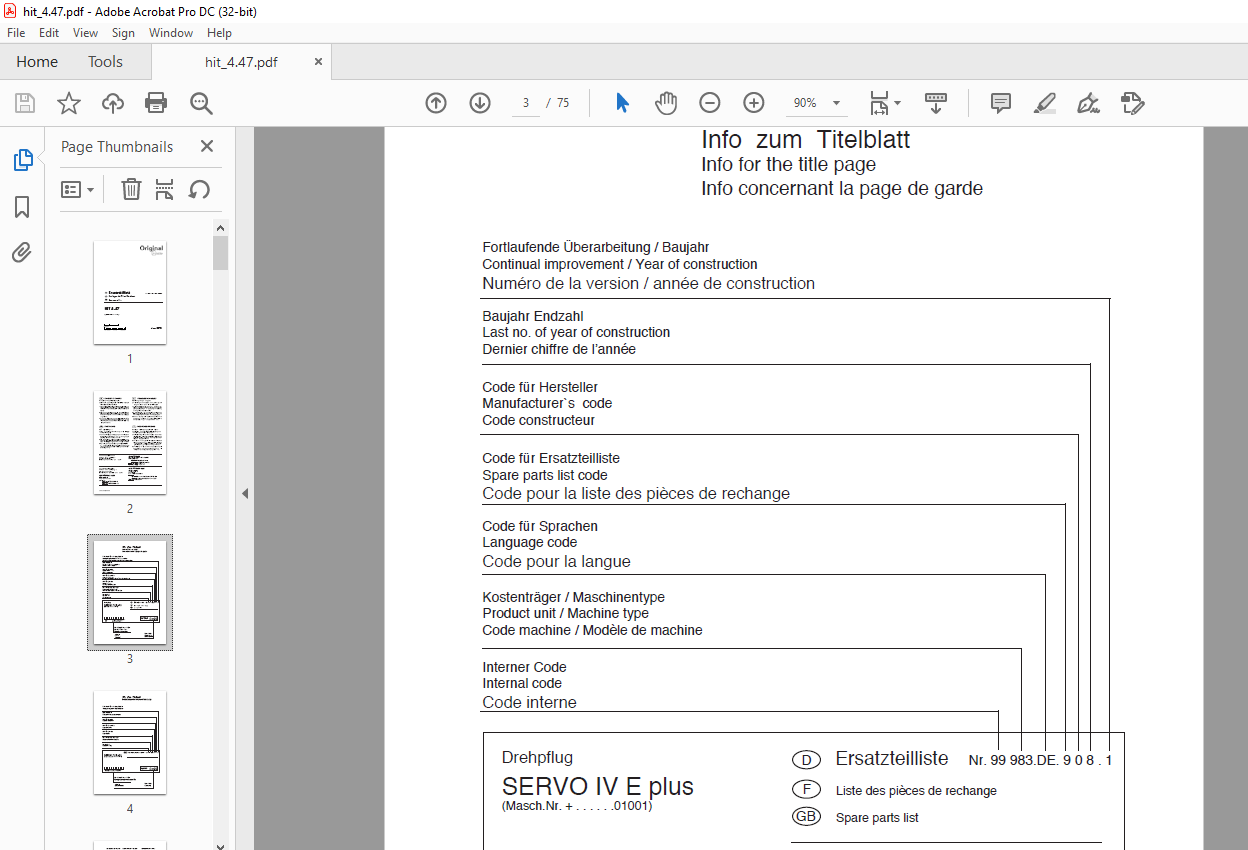
Task: Open the thumbnails options dropdown
Action: click(78, 189)
